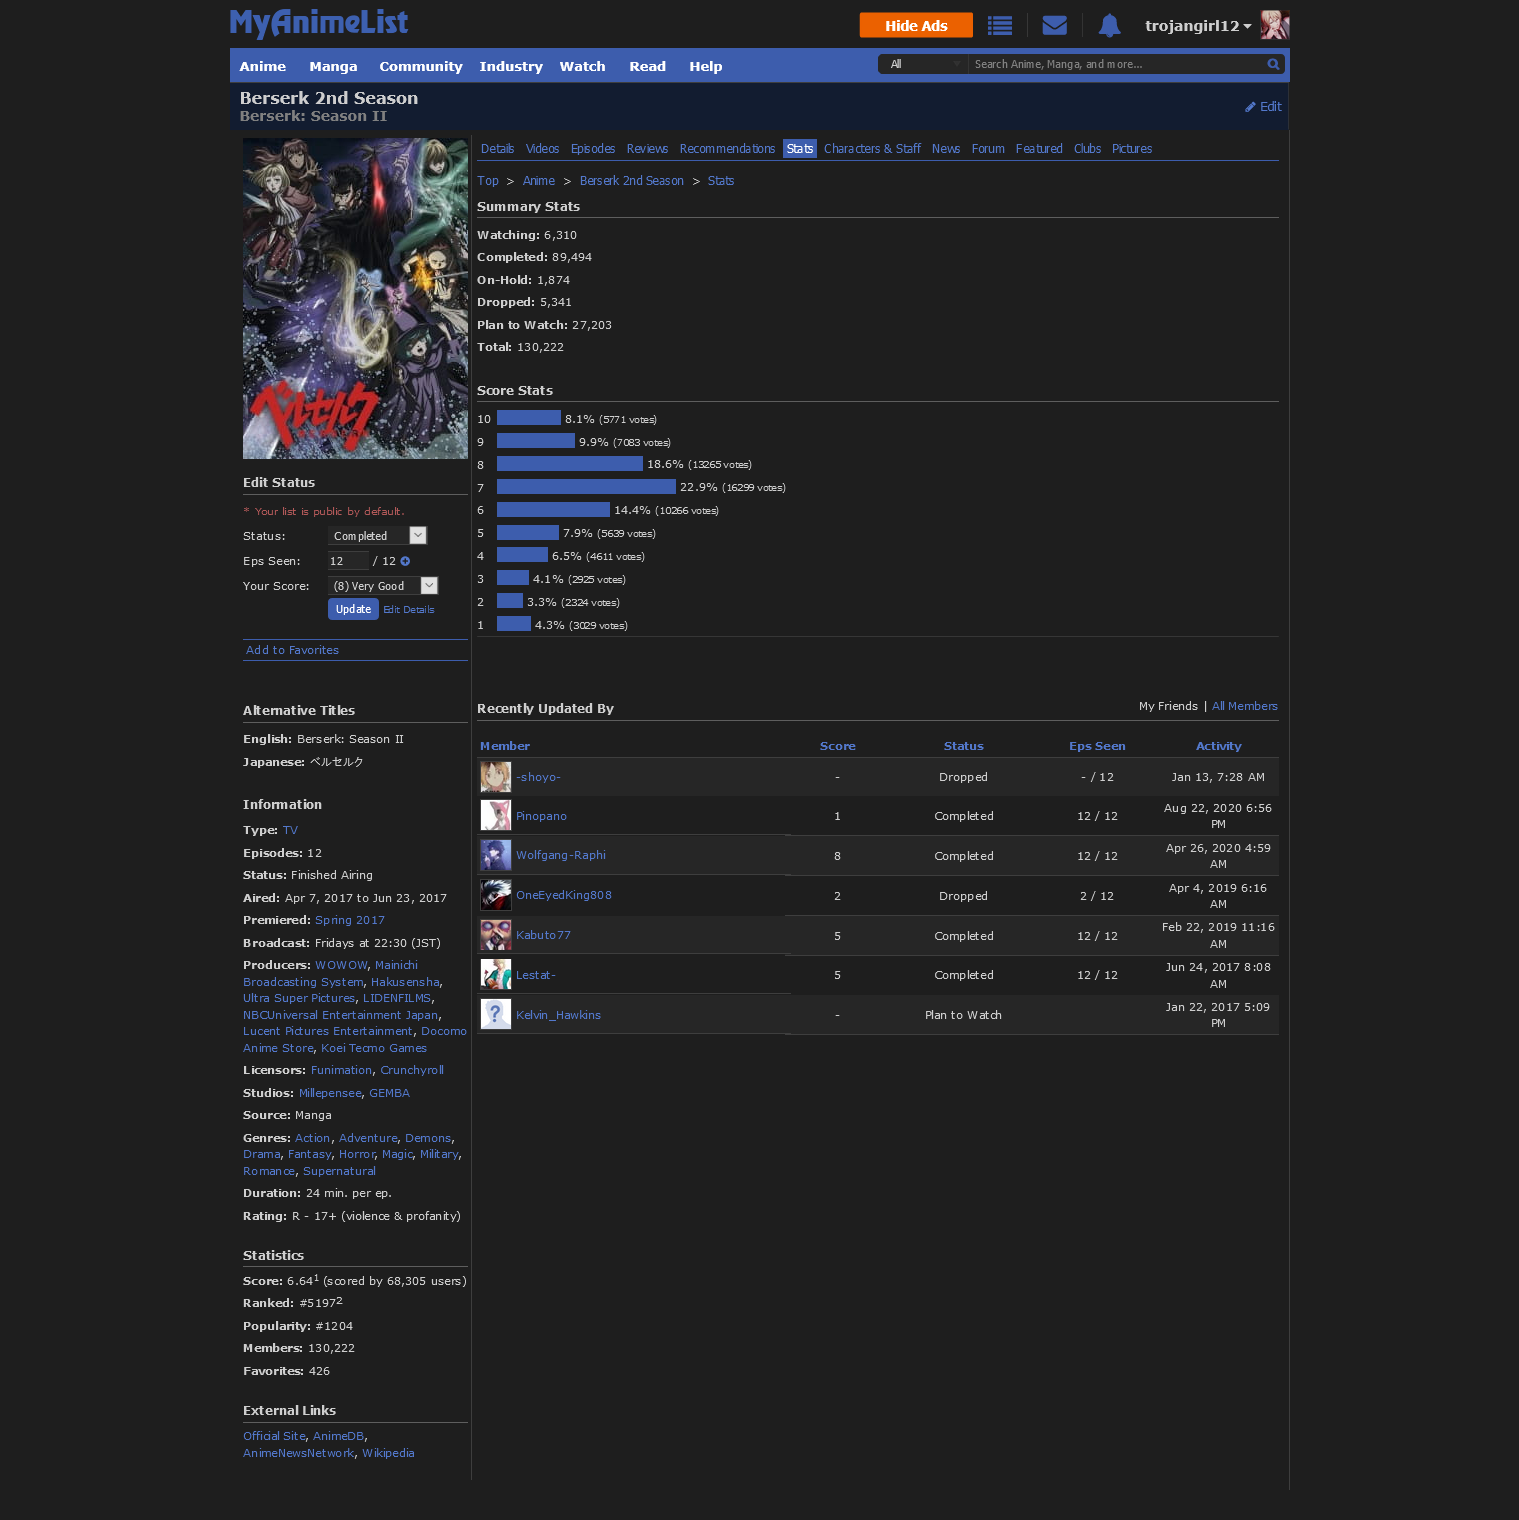This screenshot has width=1519, height=1520.
Task: Open OneEyedKing808 member avatar
Action: 496,895
